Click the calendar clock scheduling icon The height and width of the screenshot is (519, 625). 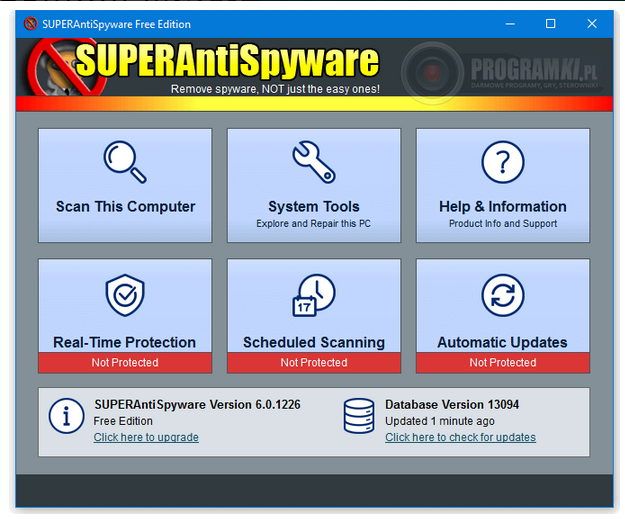314,295
